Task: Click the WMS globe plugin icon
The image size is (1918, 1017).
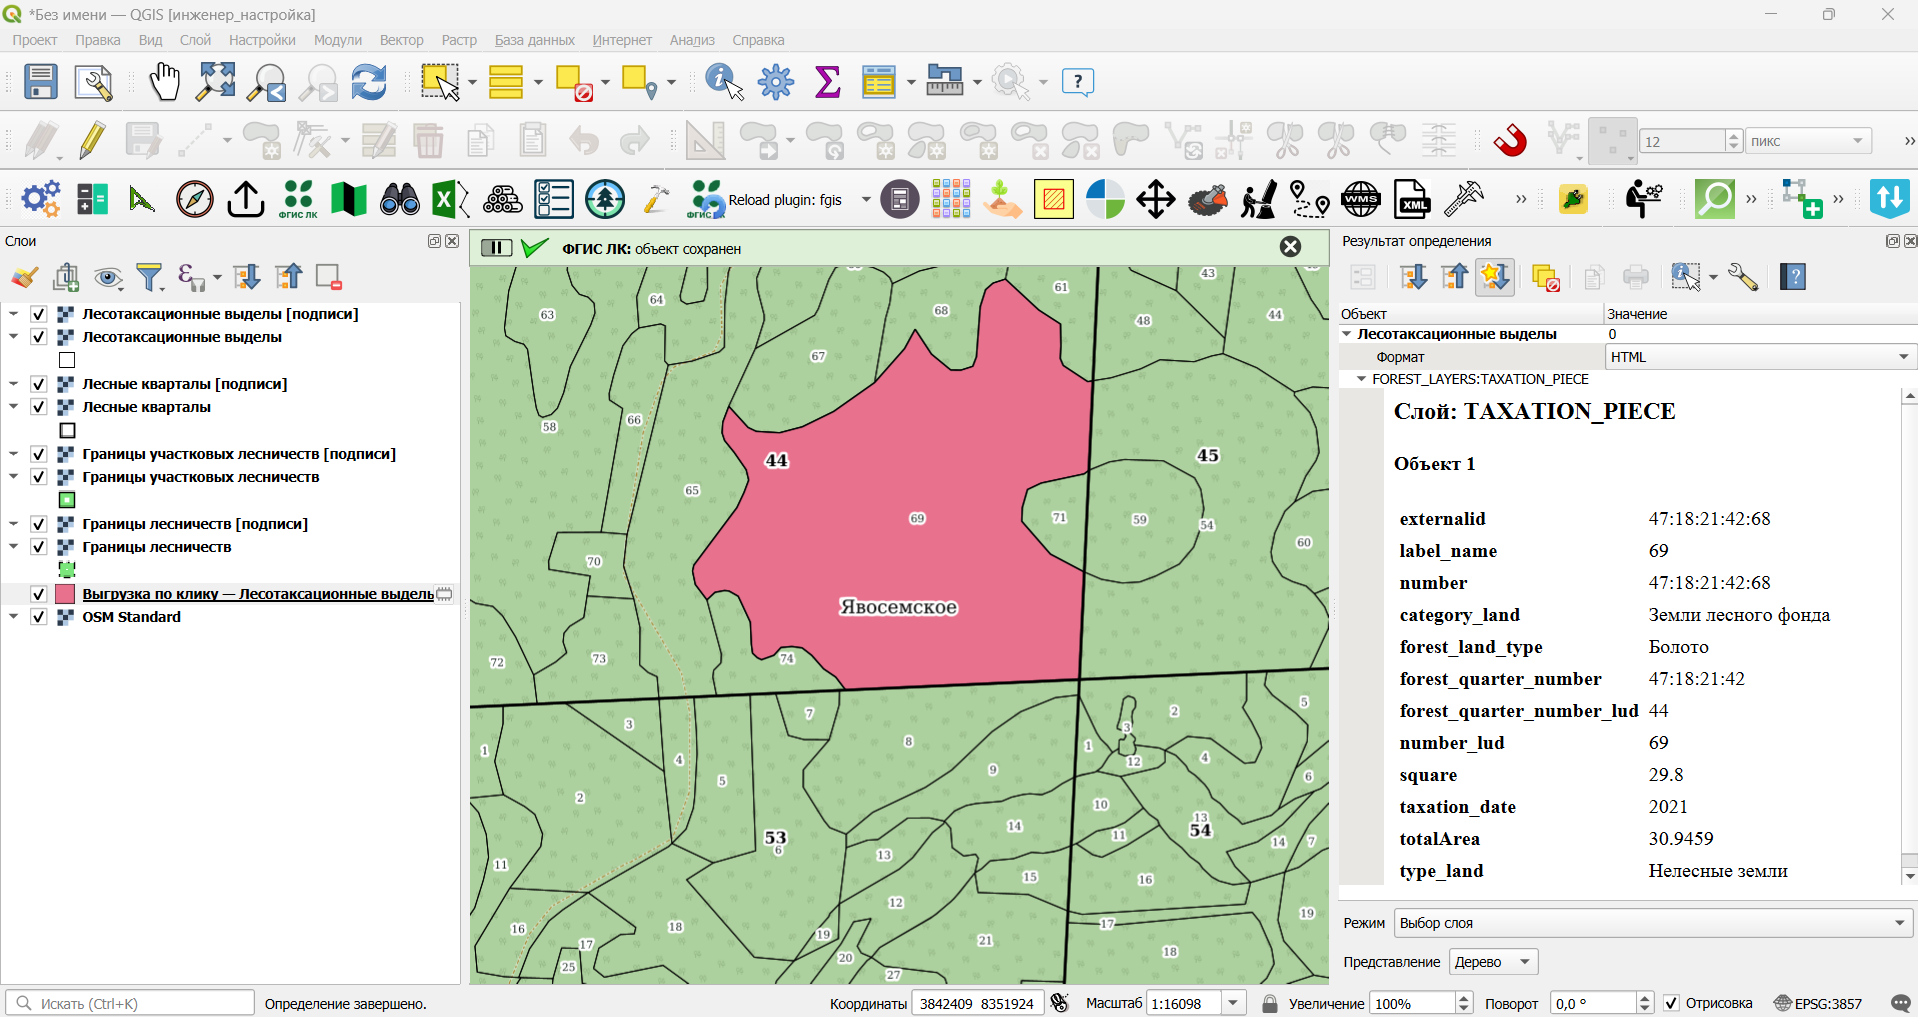Action: point(1361,199)
